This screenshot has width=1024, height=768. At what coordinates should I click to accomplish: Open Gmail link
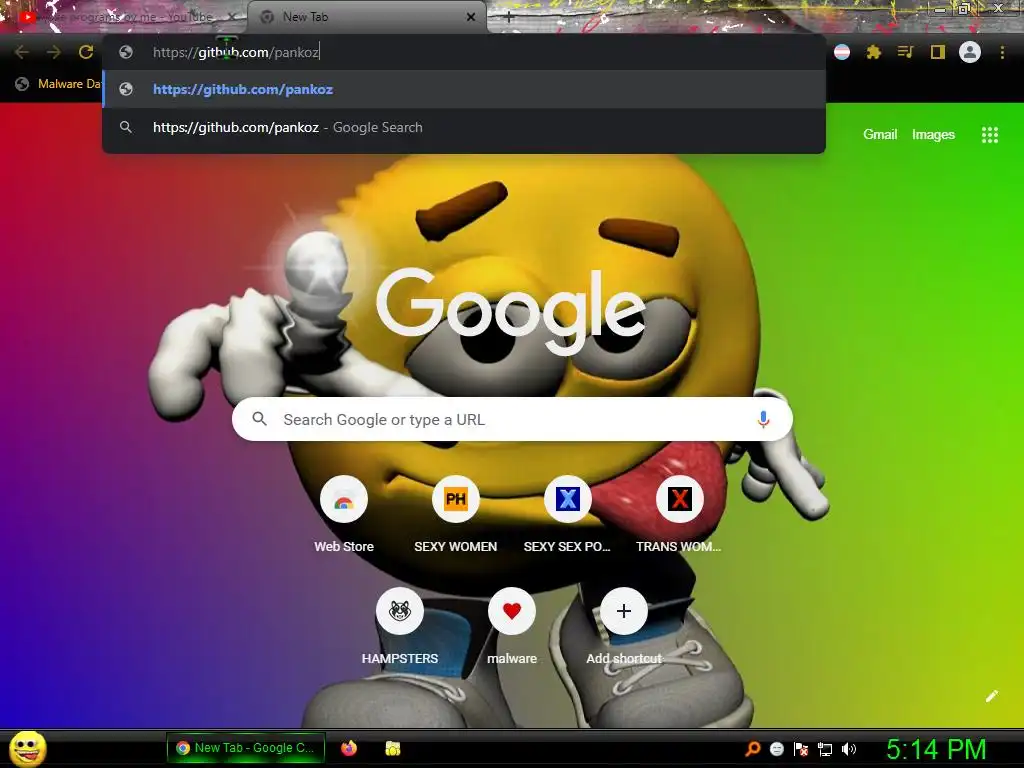(880, 135)
